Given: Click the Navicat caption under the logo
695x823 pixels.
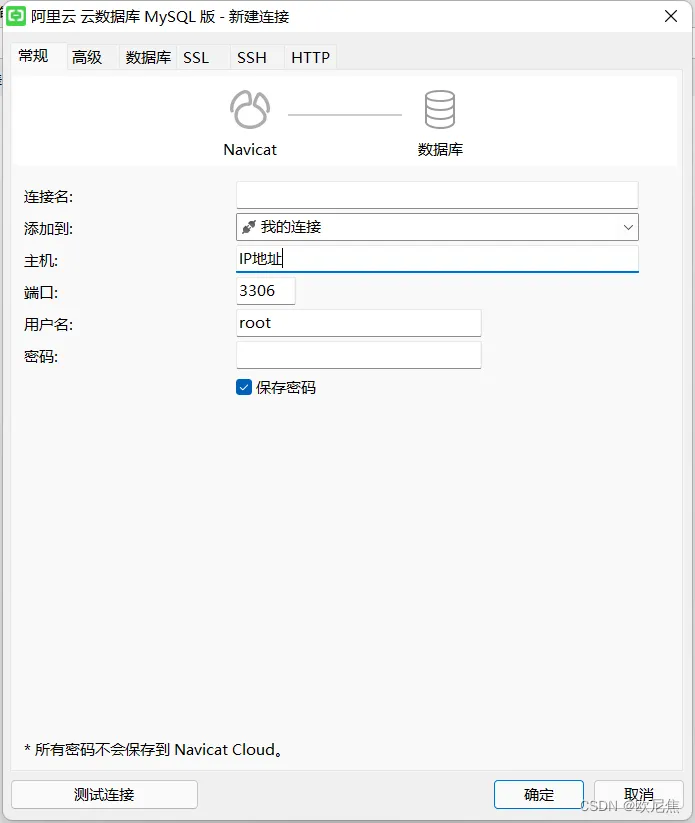Looking at the screenshot, I should (x=250, y=150).
